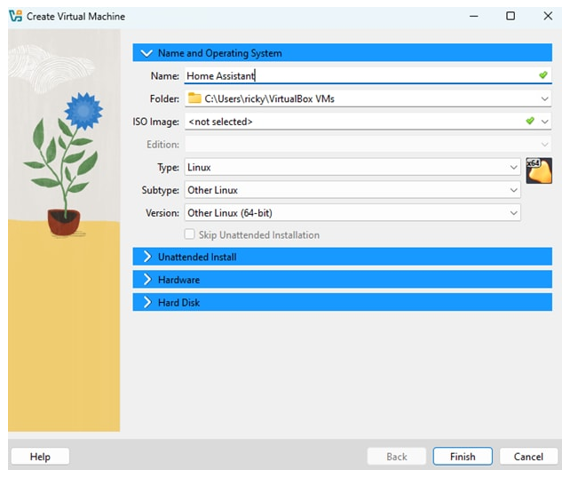Open the Version dropdown Other Linux (64-bit)
The width and height of the screenshot is (570, 479).
pyautogui.click(x=352, y=213)
